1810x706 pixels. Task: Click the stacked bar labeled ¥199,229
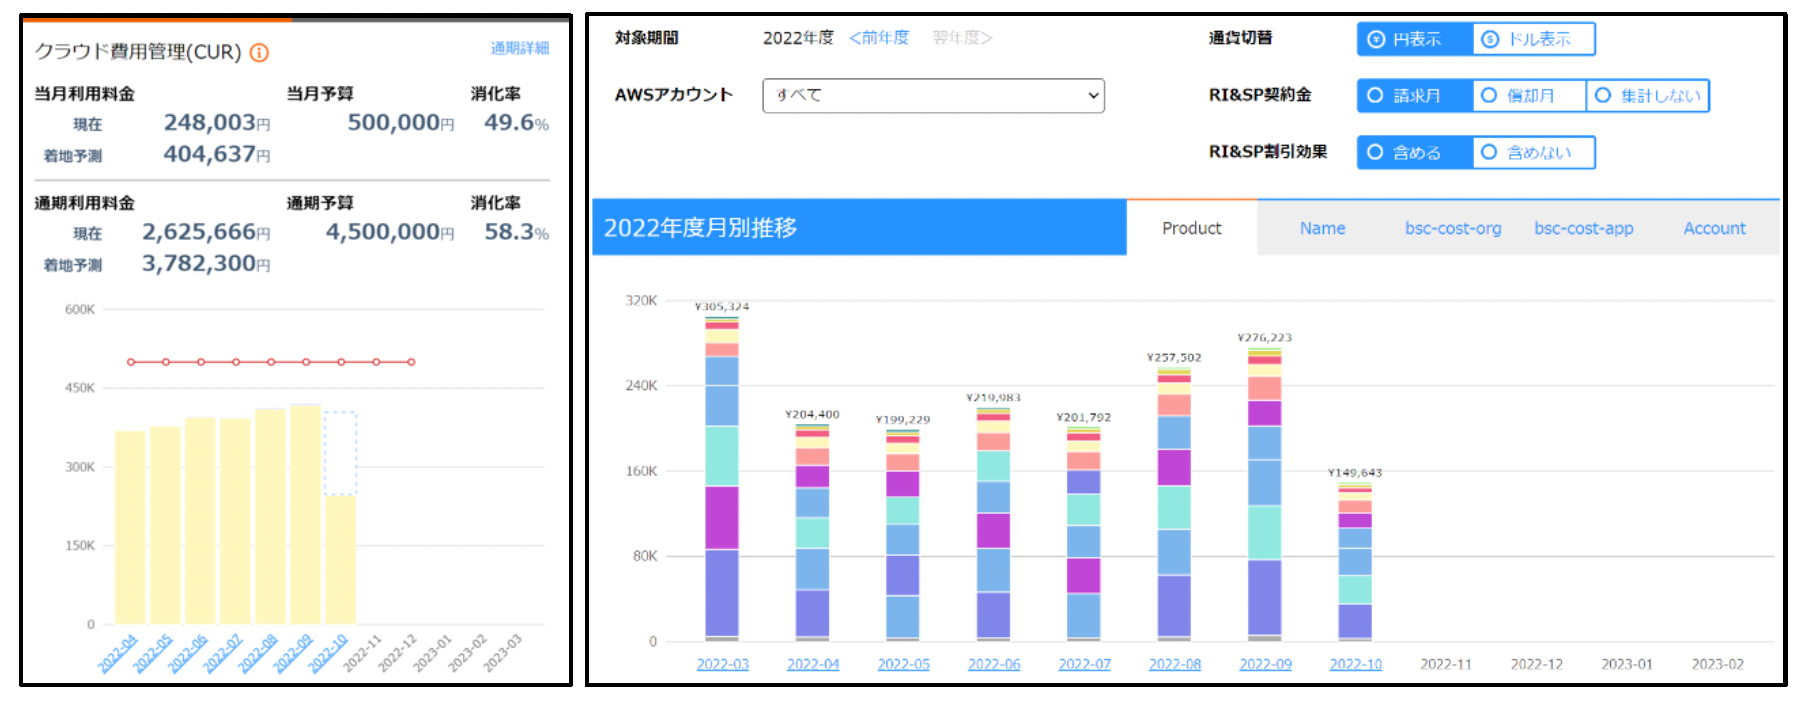[x=903, y=535]
